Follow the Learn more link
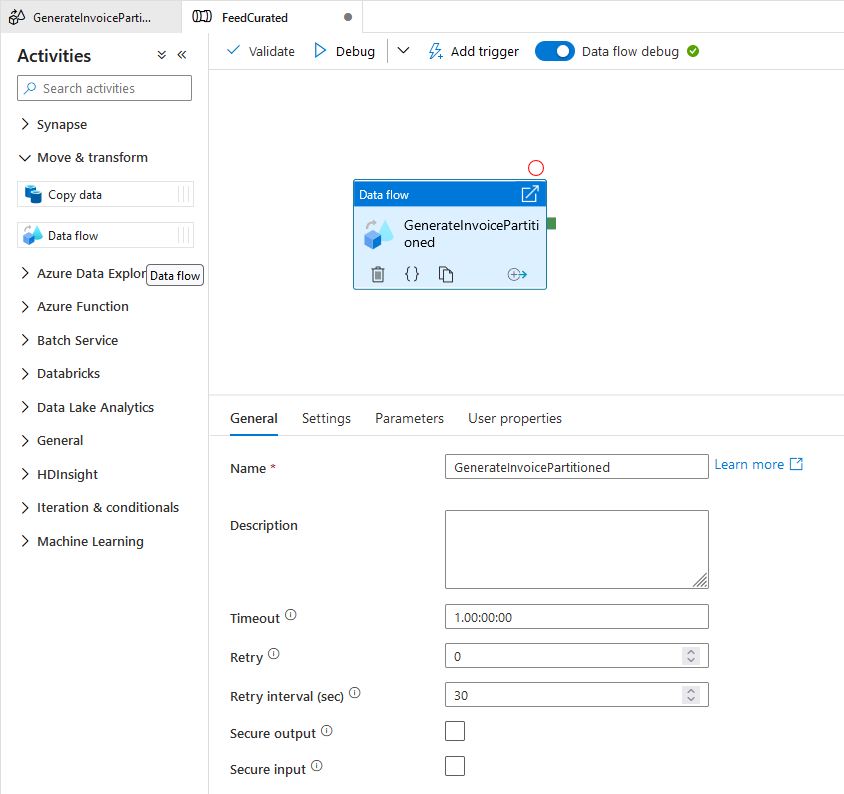The width and height of the screenshot is (844, 794). (x=758, y=465)
